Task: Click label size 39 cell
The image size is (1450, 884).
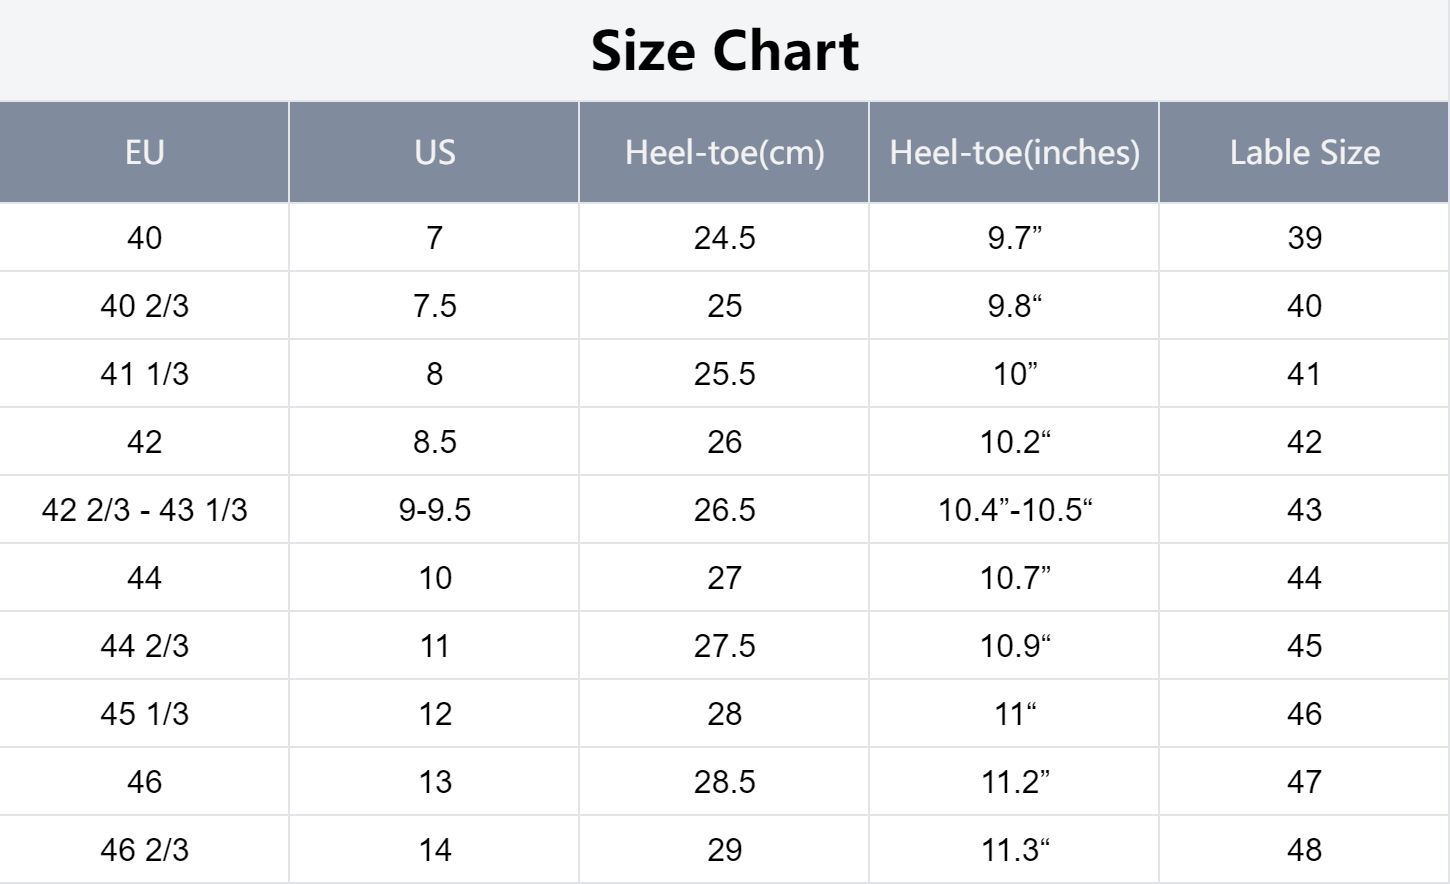Action: (1304, 237)
